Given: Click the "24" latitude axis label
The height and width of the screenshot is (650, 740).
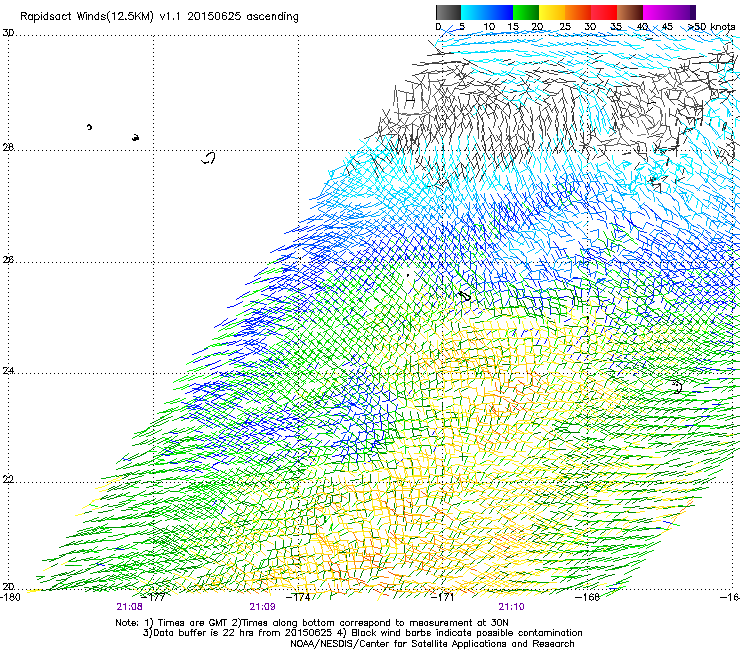Looking at the screenshot, I should [x=8, y=371].
